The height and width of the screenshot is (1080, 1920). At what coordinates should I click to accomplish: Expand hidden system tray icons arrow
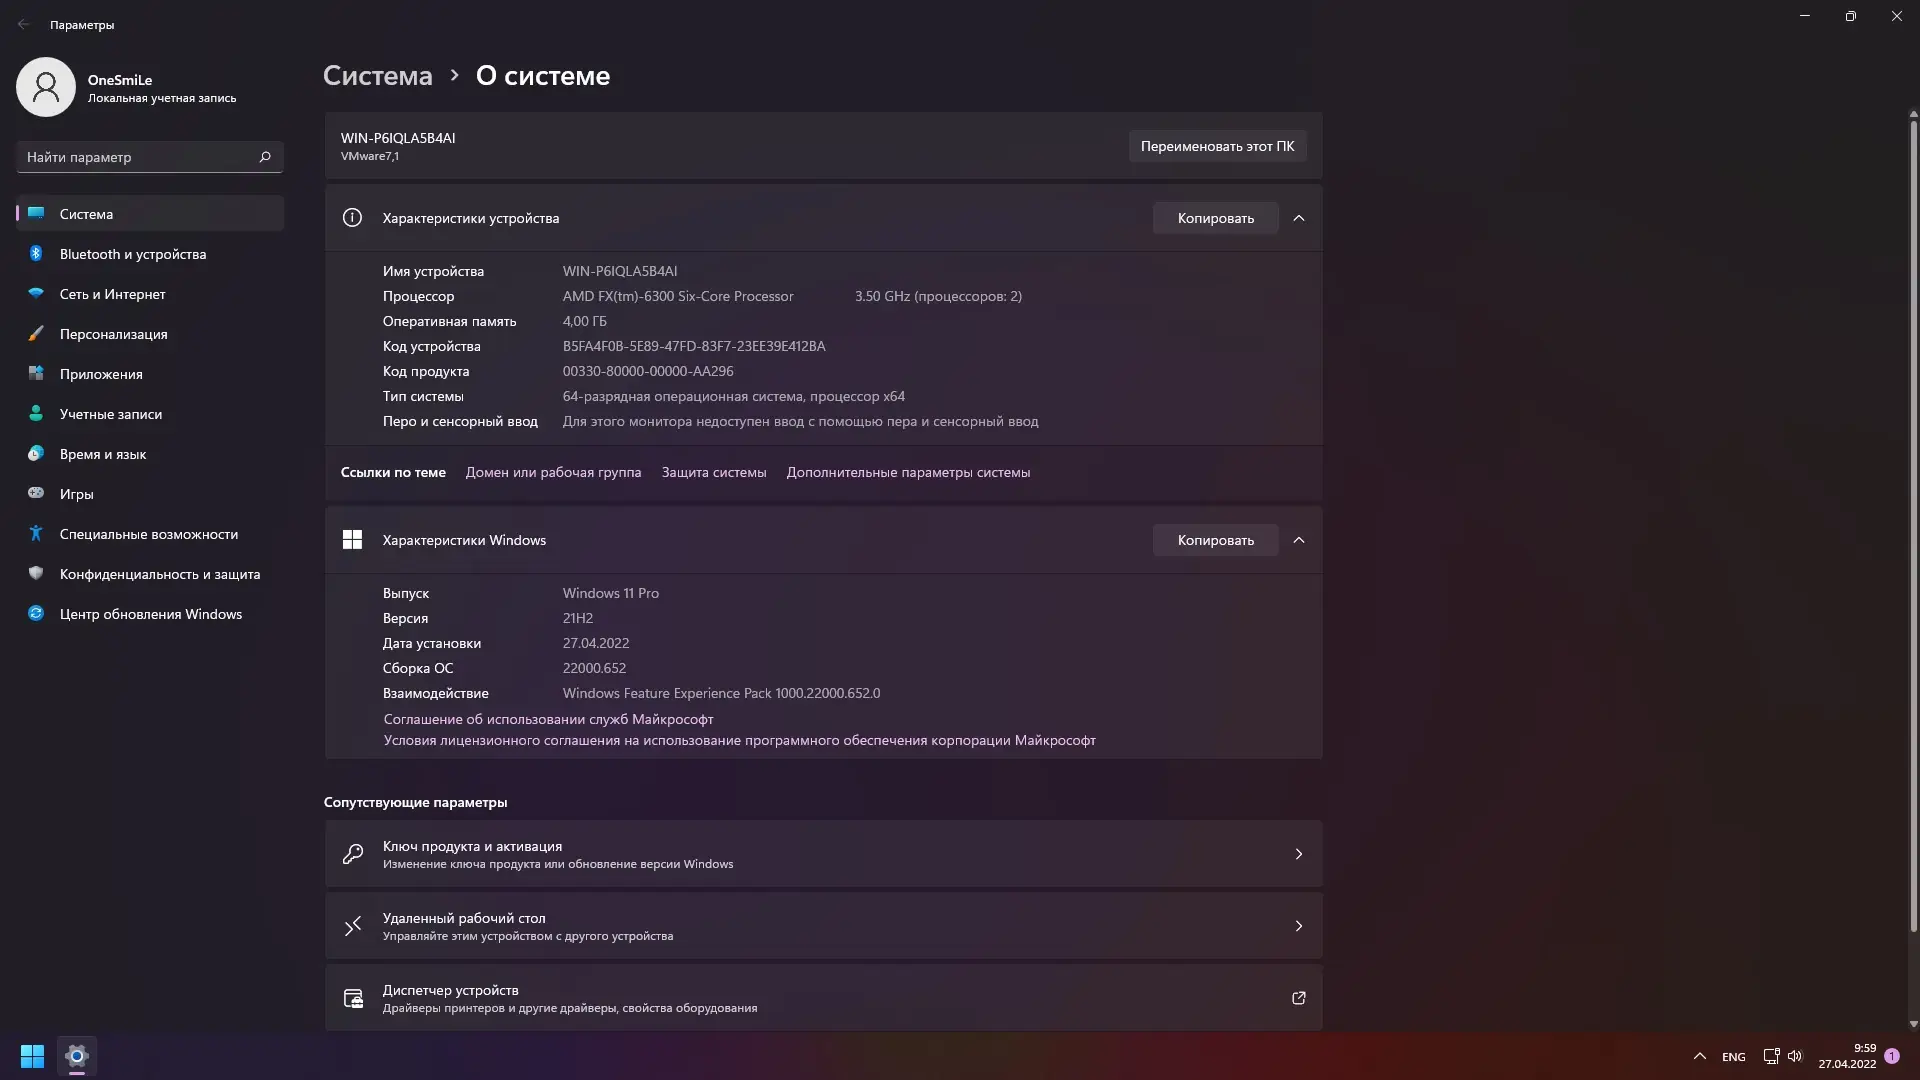(x=1699, y=1056)
